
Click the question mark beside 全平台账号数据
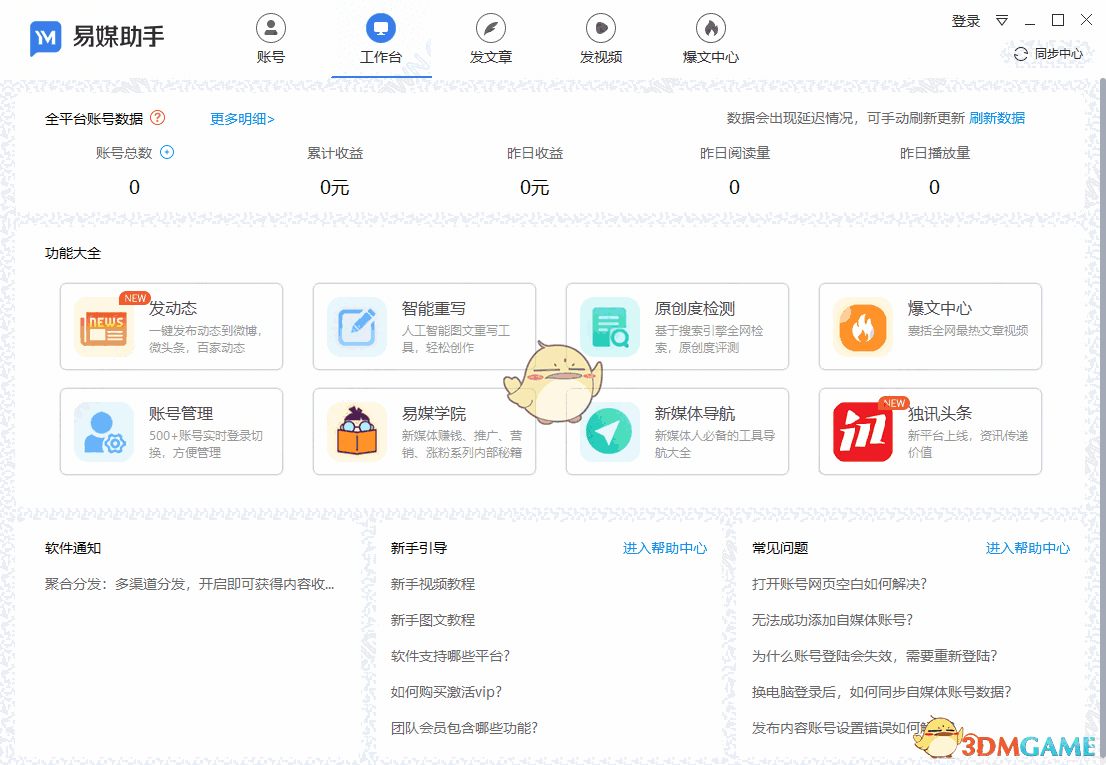point(157,118)
